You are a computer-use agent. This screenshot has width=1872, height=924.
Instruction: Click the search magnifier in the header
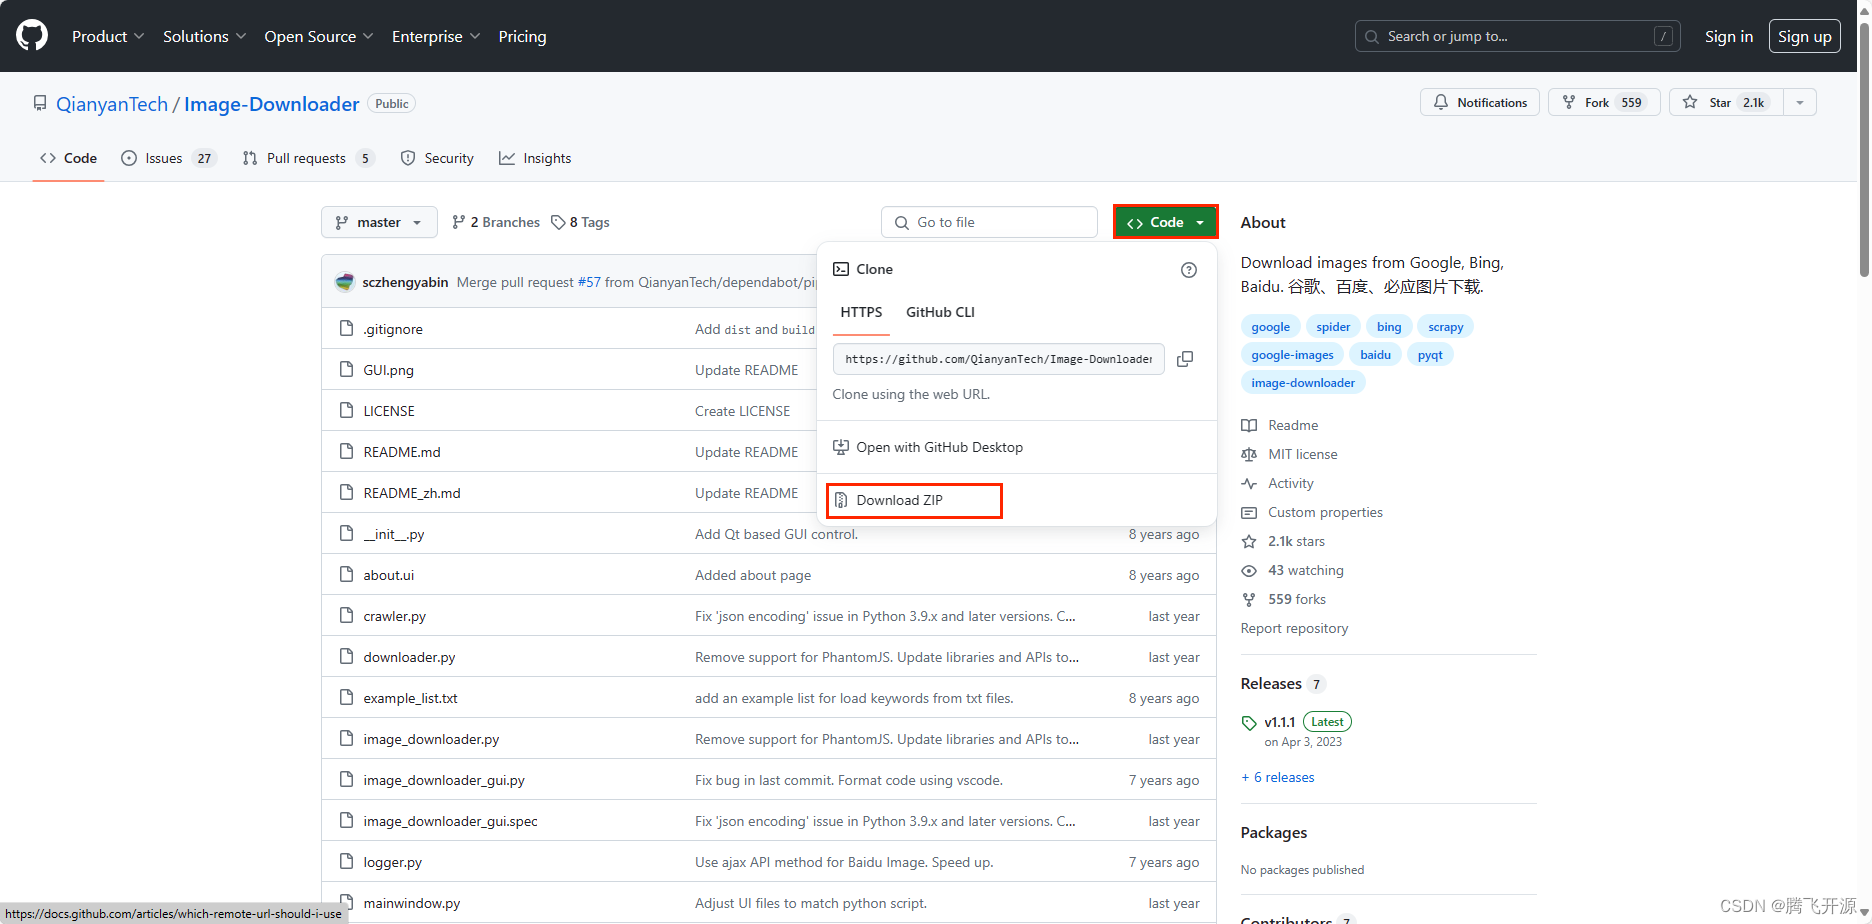(1372, 36)
